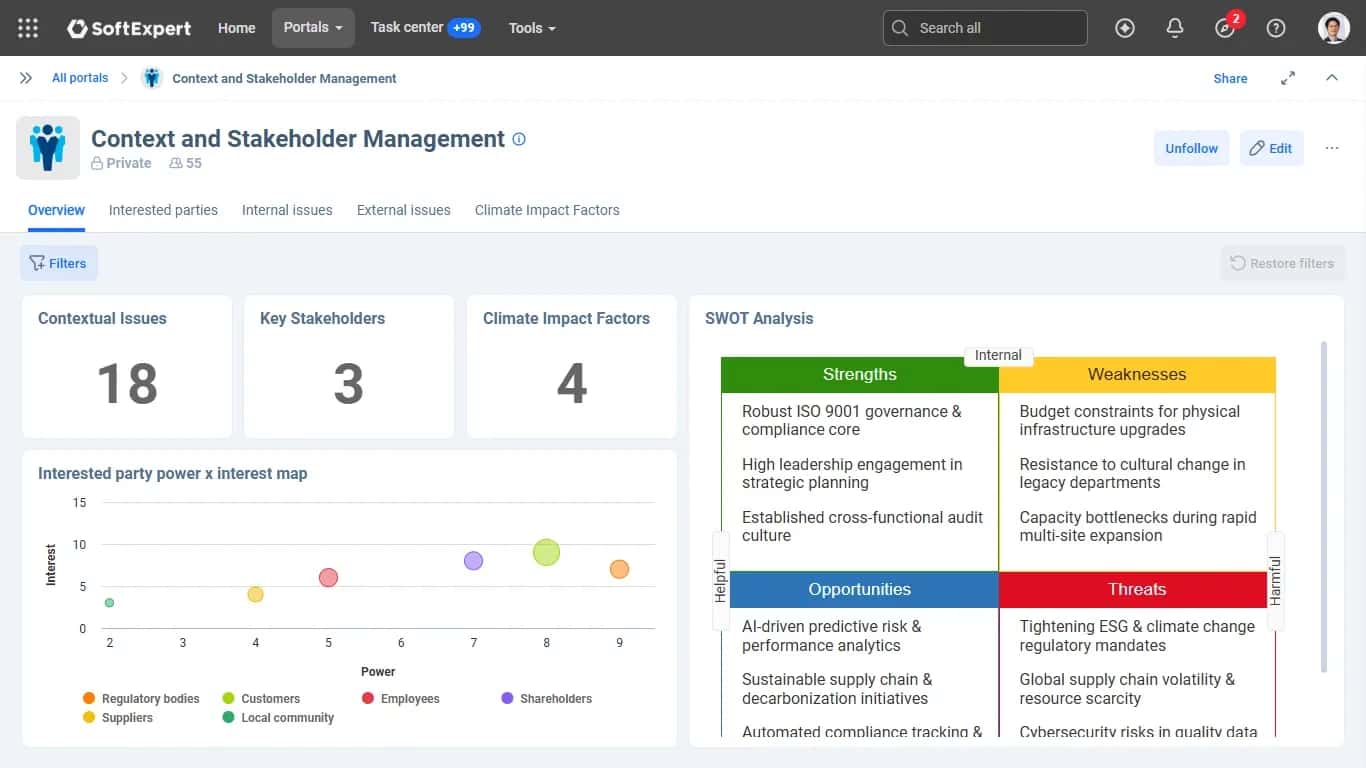Image resolution: width=1366 pixels, height=768 pixels.
Task: Toggle Regulatory bodies legend swatch
Action: pos(89,698)
